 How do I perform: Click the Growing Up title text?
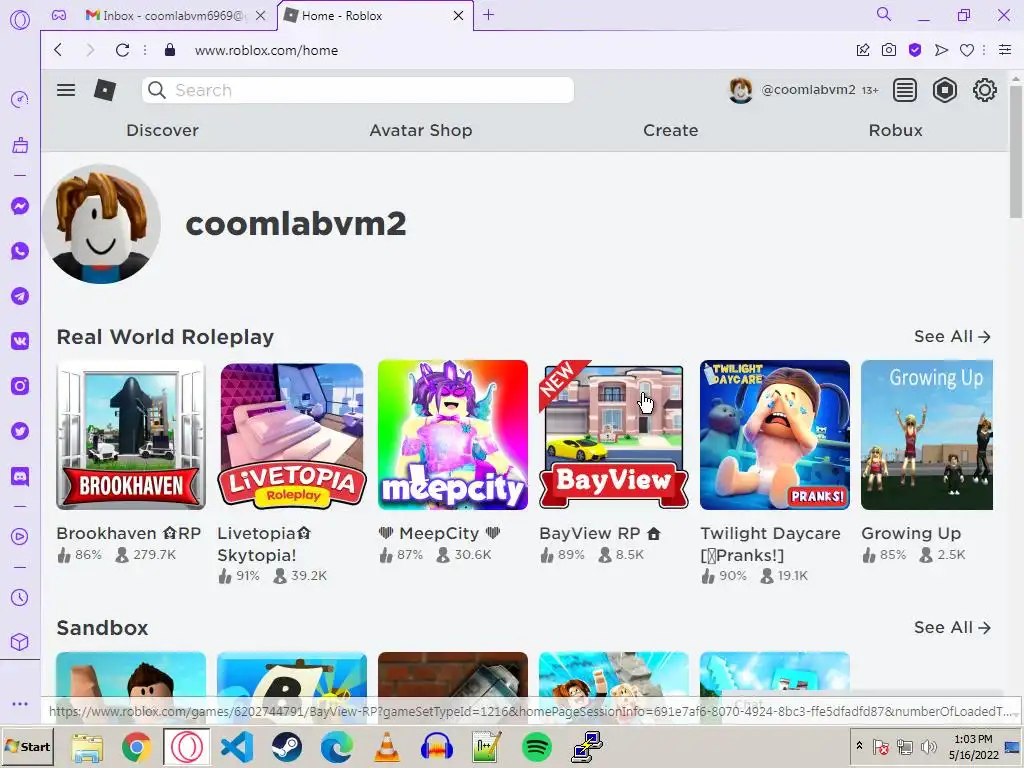point(911,534)
